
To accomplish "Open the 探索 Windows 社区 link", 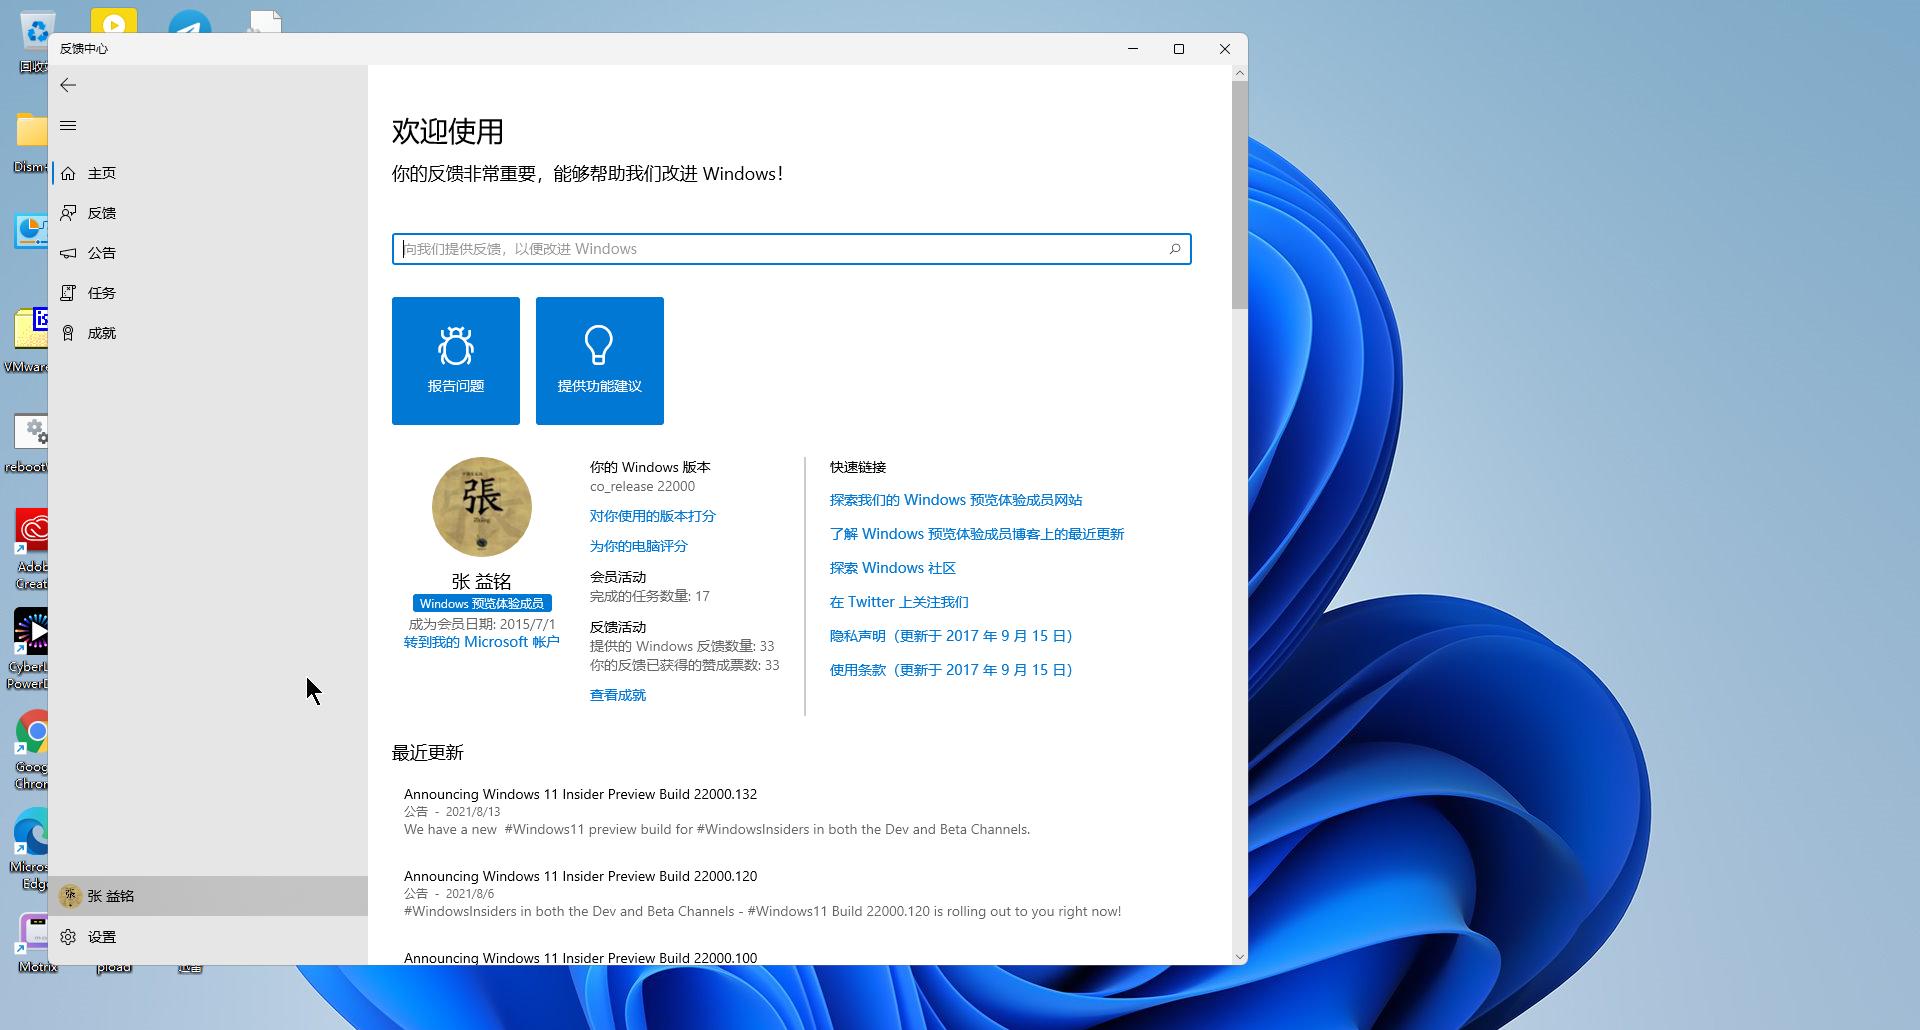I will click(893, 568).
